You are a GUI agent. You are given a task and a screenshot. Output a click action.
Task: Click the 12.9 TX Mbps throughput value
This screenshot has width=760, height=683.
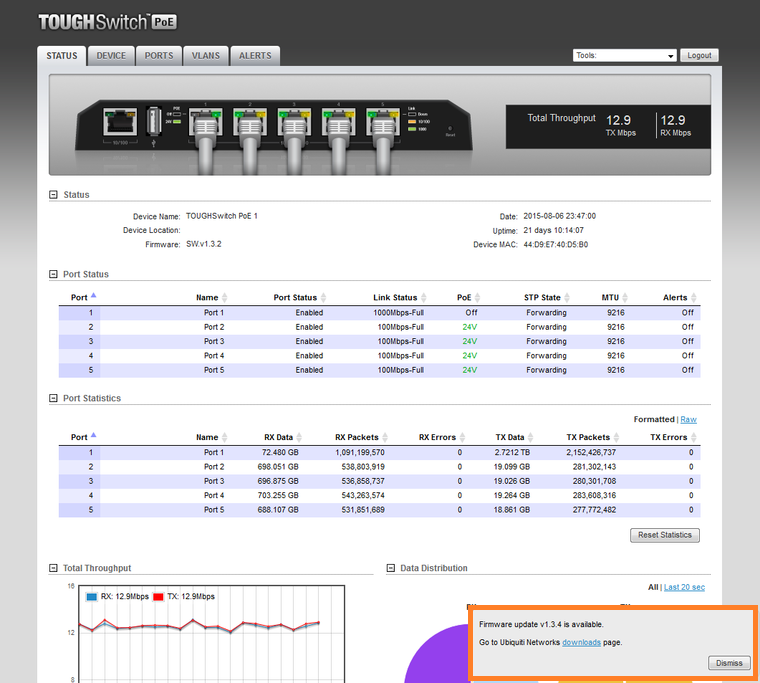pyautogui.click(x=618, y=120)
